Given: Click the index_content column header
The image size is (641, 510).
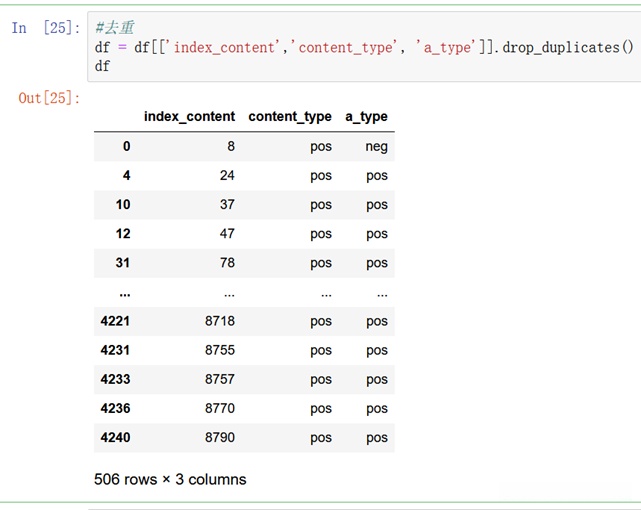Looking at the screenshot, I should coord(189,116).
